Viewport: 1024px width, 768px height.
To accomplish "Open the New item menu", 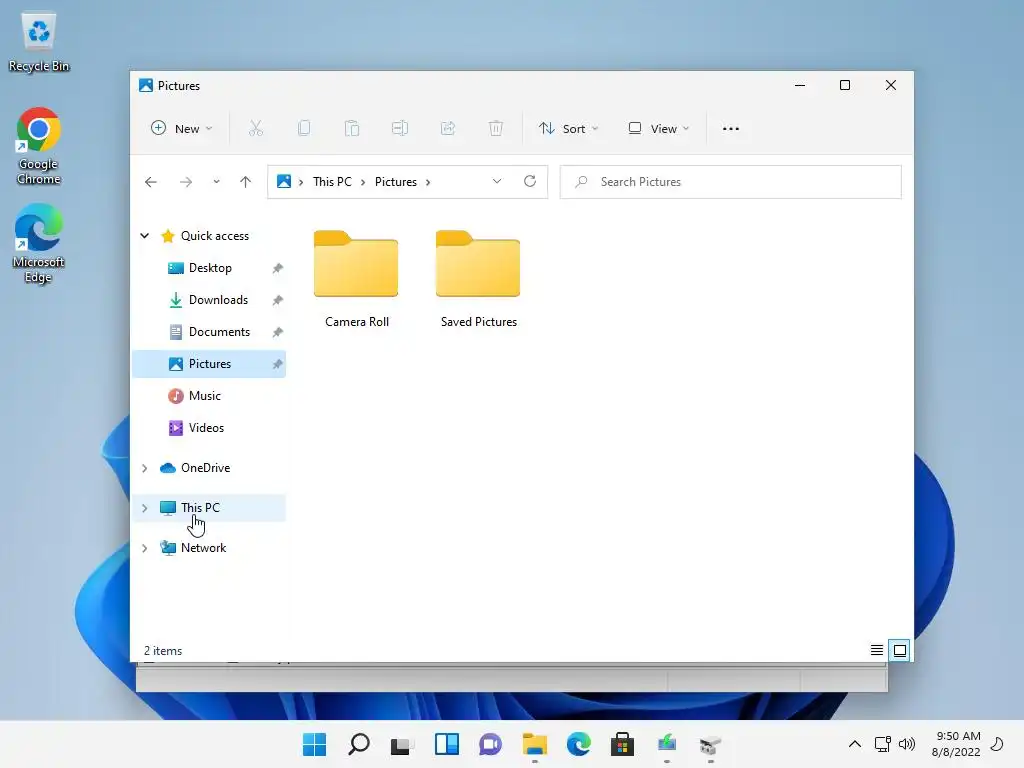I will pyautogui.click(x=182, y=129).
